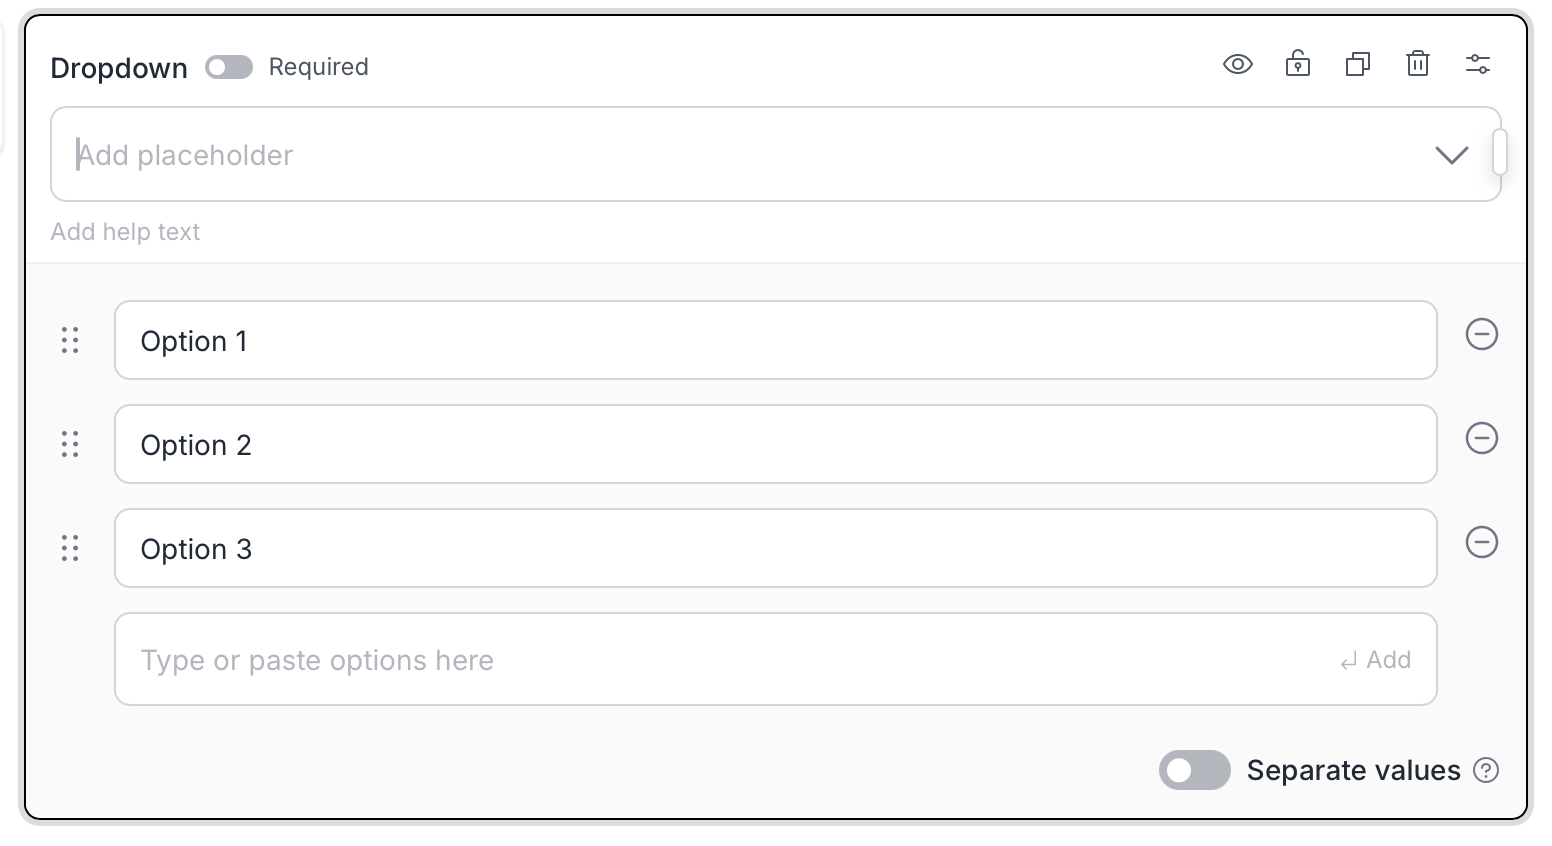Image resolution: width=1552 pixels, height=846 pixels.
Task: Duplicate the Dropdown field
Action: click(1357, 65)
